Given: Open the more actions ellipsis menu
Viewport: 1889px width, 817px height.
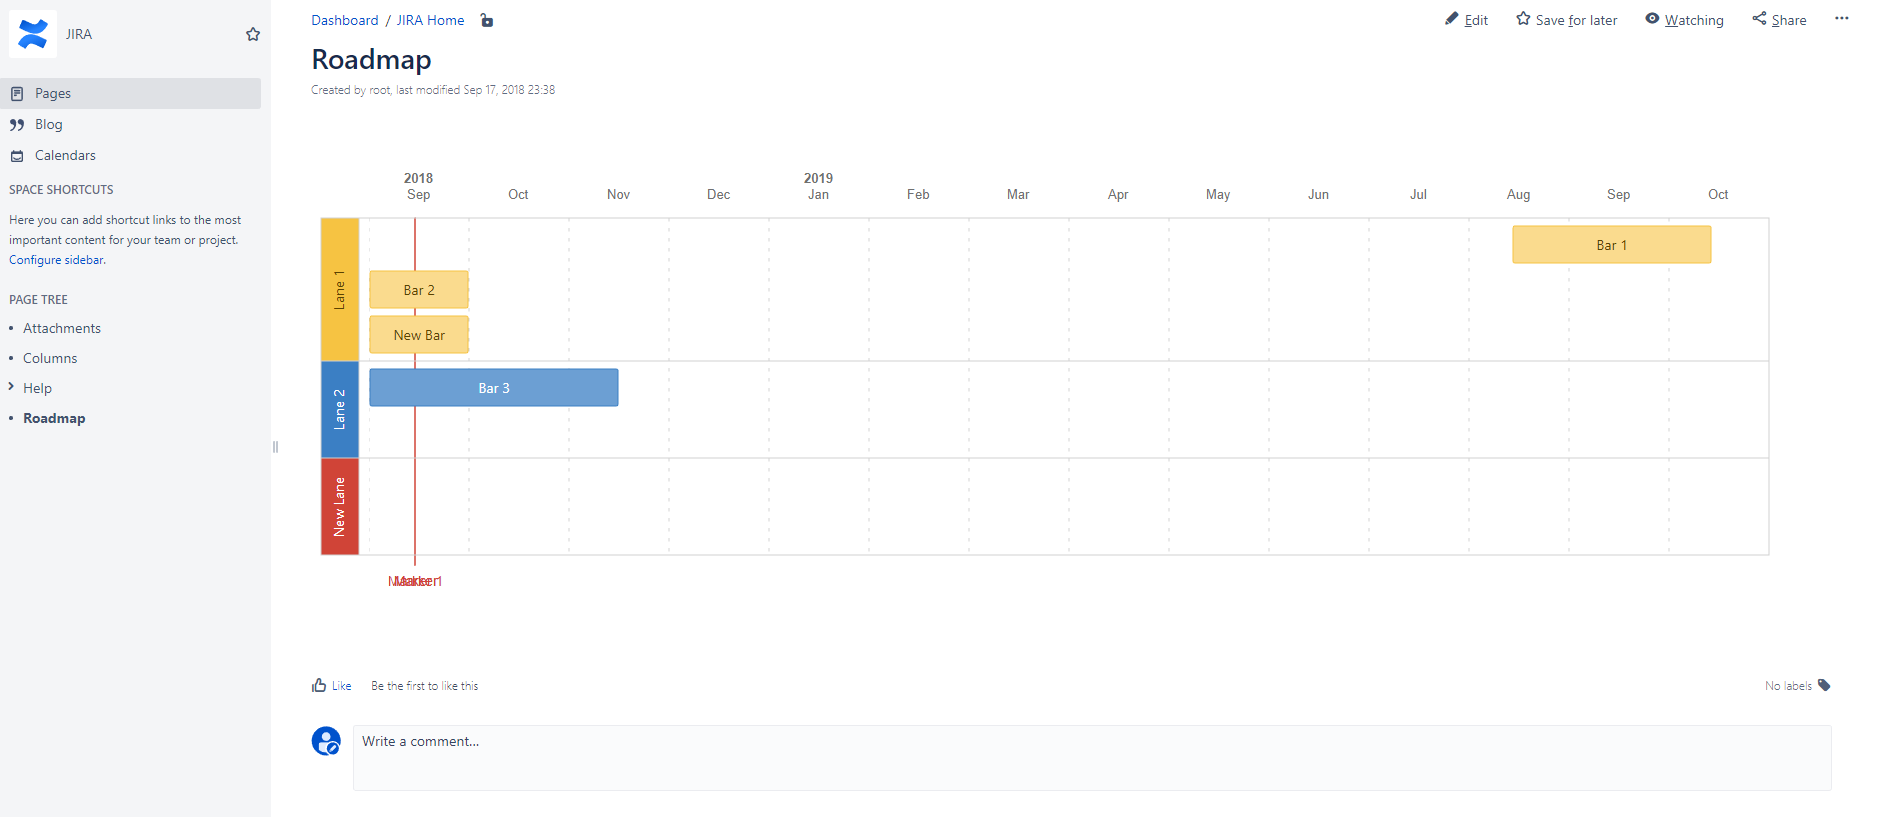Looking at the screenshot, I should 1841,18.
